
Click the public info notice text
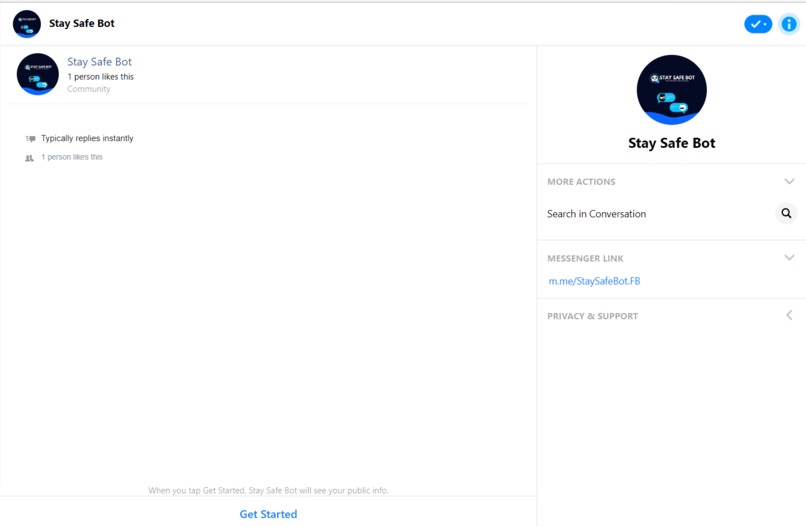click(x=268, y=490)
